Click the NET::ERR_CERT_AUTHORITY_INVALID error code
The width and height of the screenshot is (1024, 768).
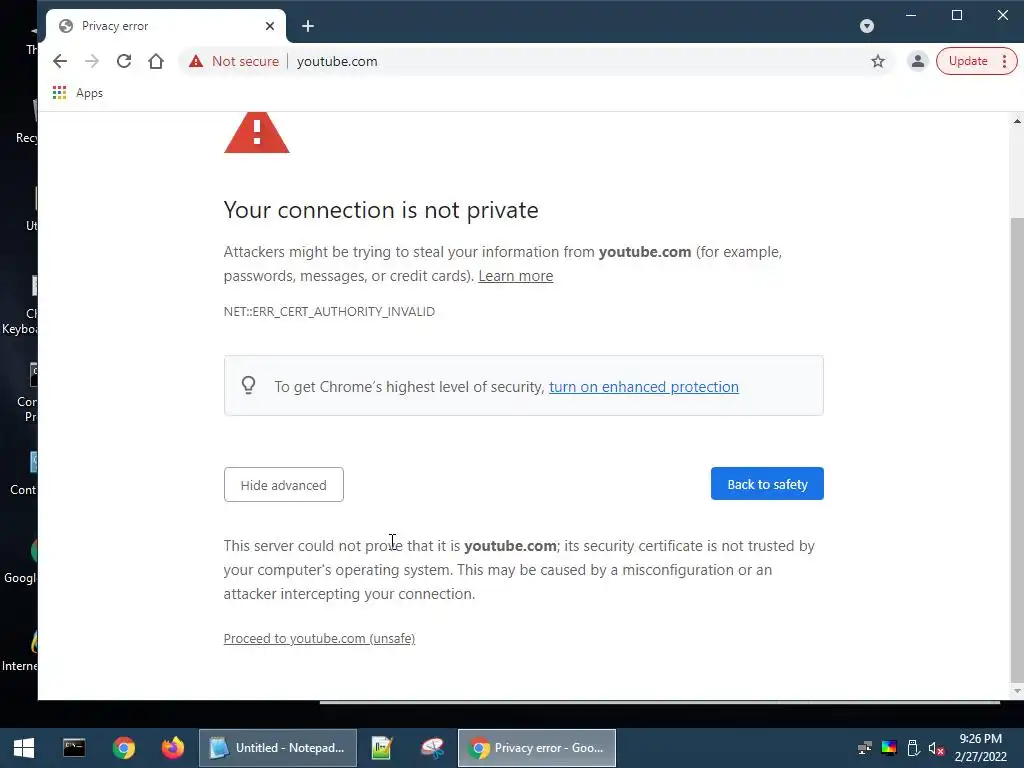329,312
